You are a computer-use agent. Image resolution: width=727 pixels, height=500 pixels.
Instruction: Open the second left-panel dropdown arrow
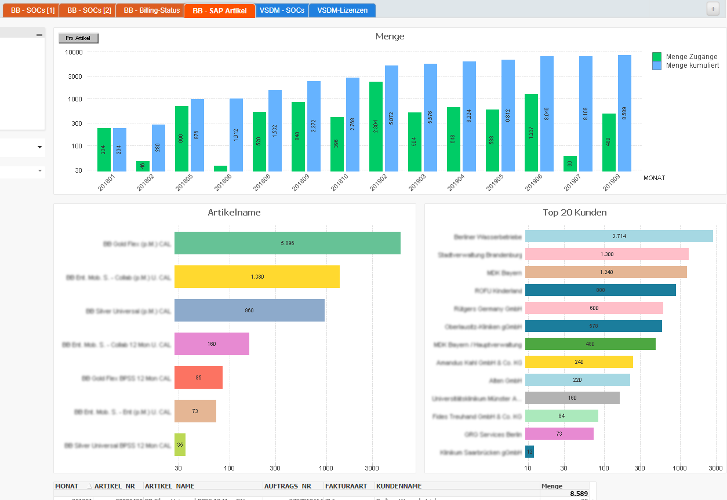(x=40, y=171)
